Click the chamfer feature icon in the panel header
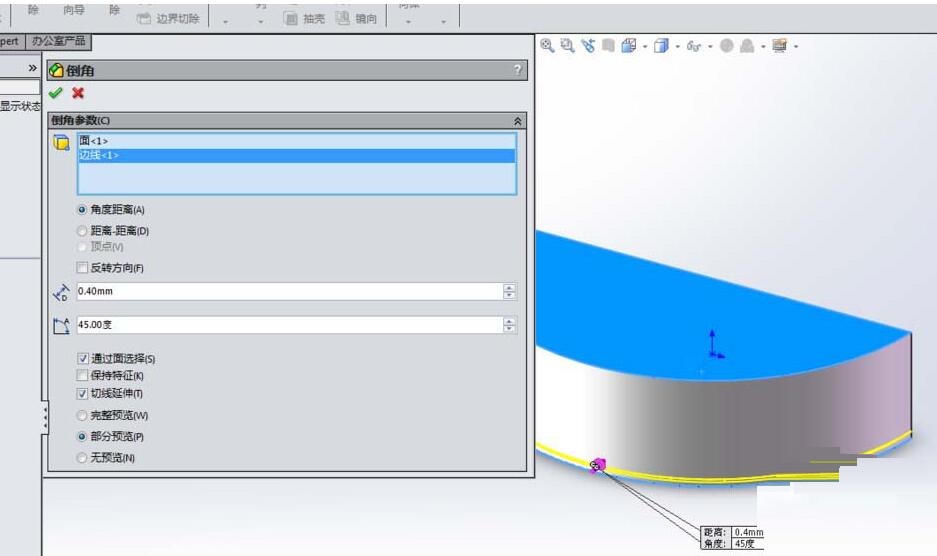The width and height of the screenshot is (937, 556). tap(56, 71)
